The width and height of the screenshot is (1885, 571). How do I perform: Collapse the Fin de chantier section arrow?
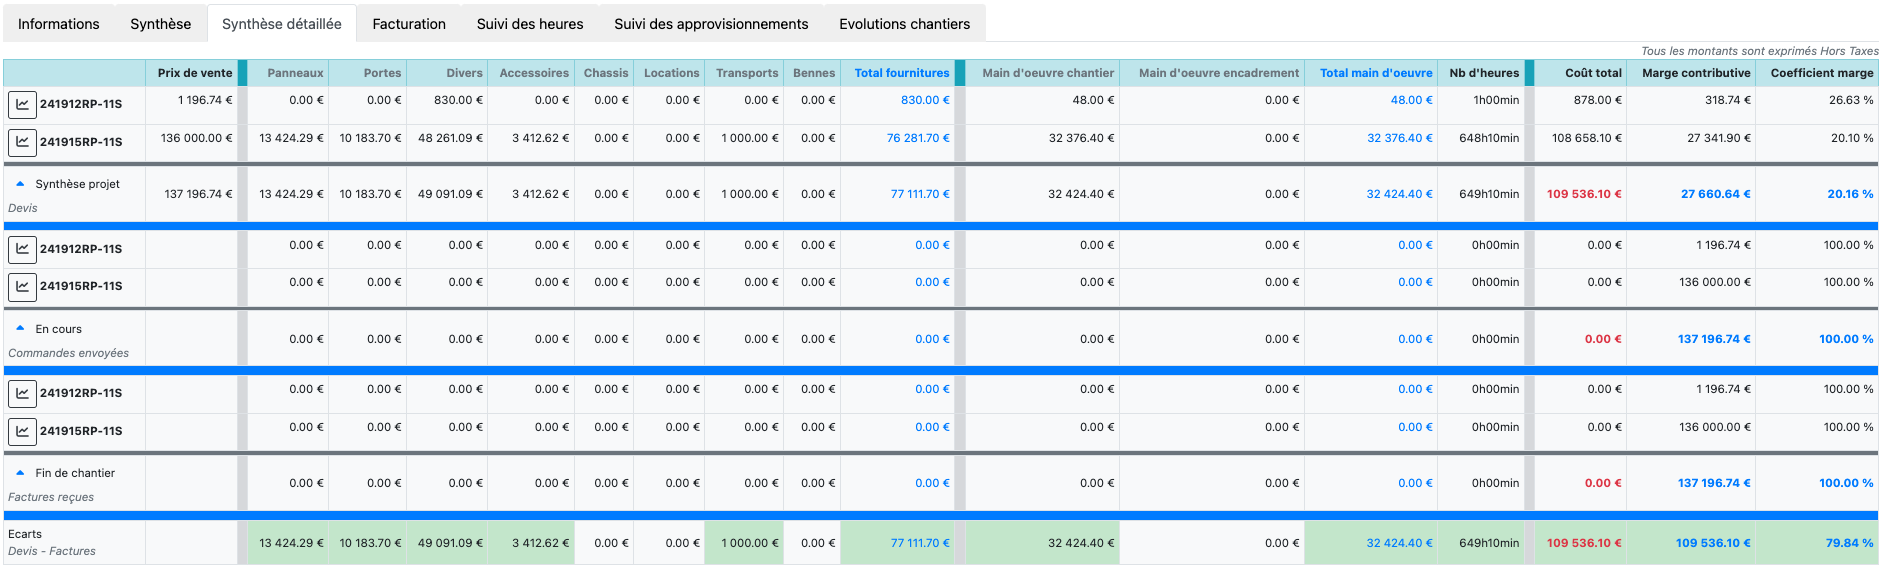click(20, 472)
